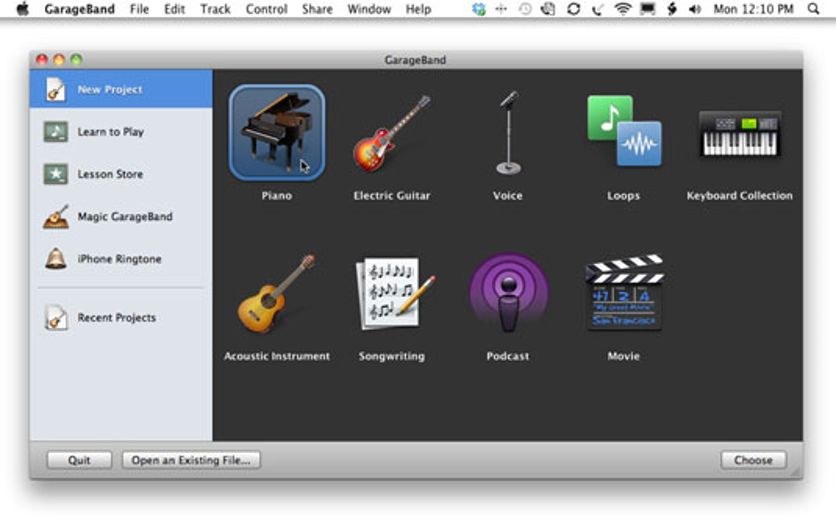This screenshot has height=520, width=836.
Task: Select the Piano project template
Action: coord(277,132)
